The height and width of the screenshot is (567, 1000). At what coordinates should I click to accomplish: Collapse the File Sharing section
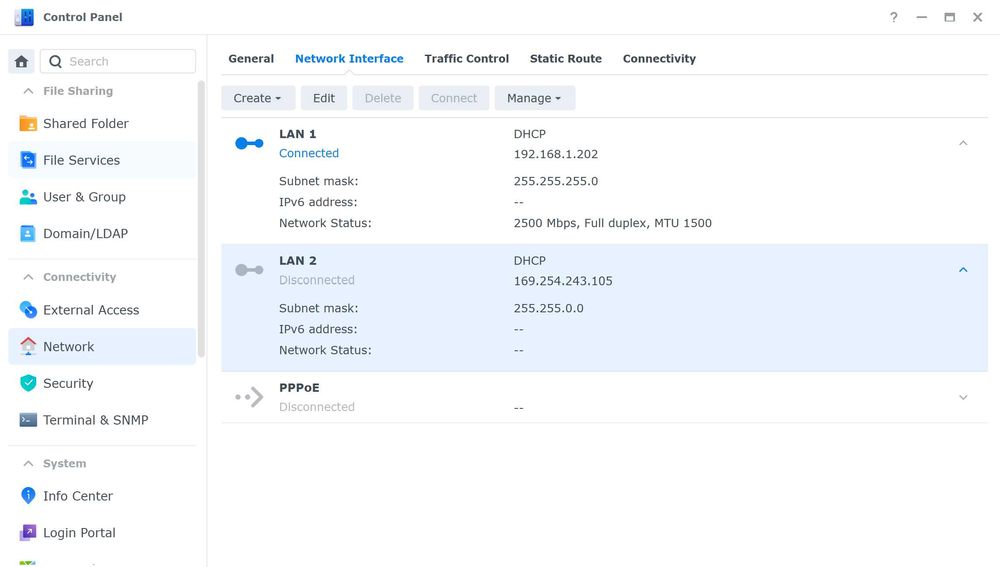pos(28,91)
